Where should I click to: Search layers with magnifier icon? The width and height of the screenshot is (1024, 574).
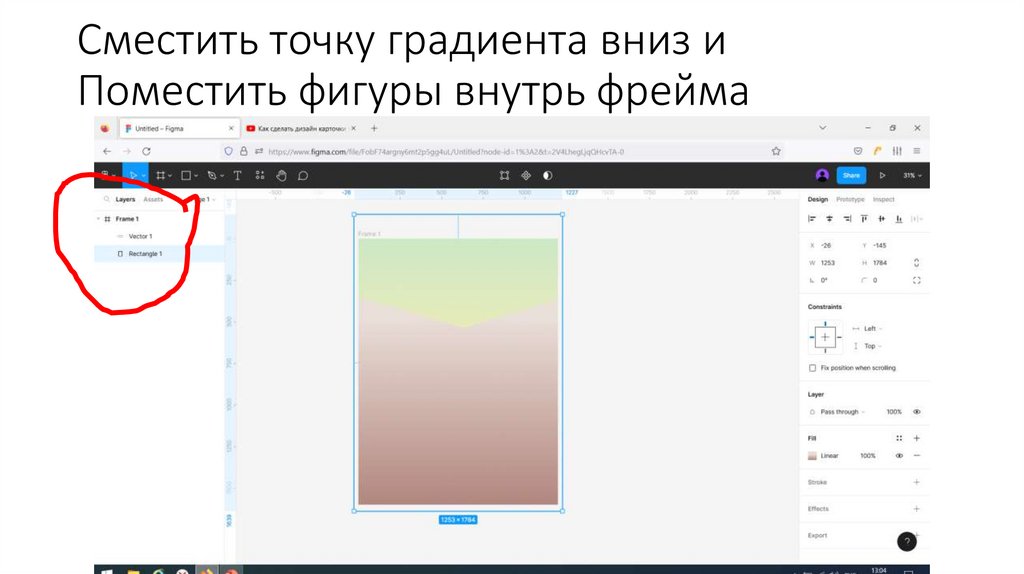(106, 199)
